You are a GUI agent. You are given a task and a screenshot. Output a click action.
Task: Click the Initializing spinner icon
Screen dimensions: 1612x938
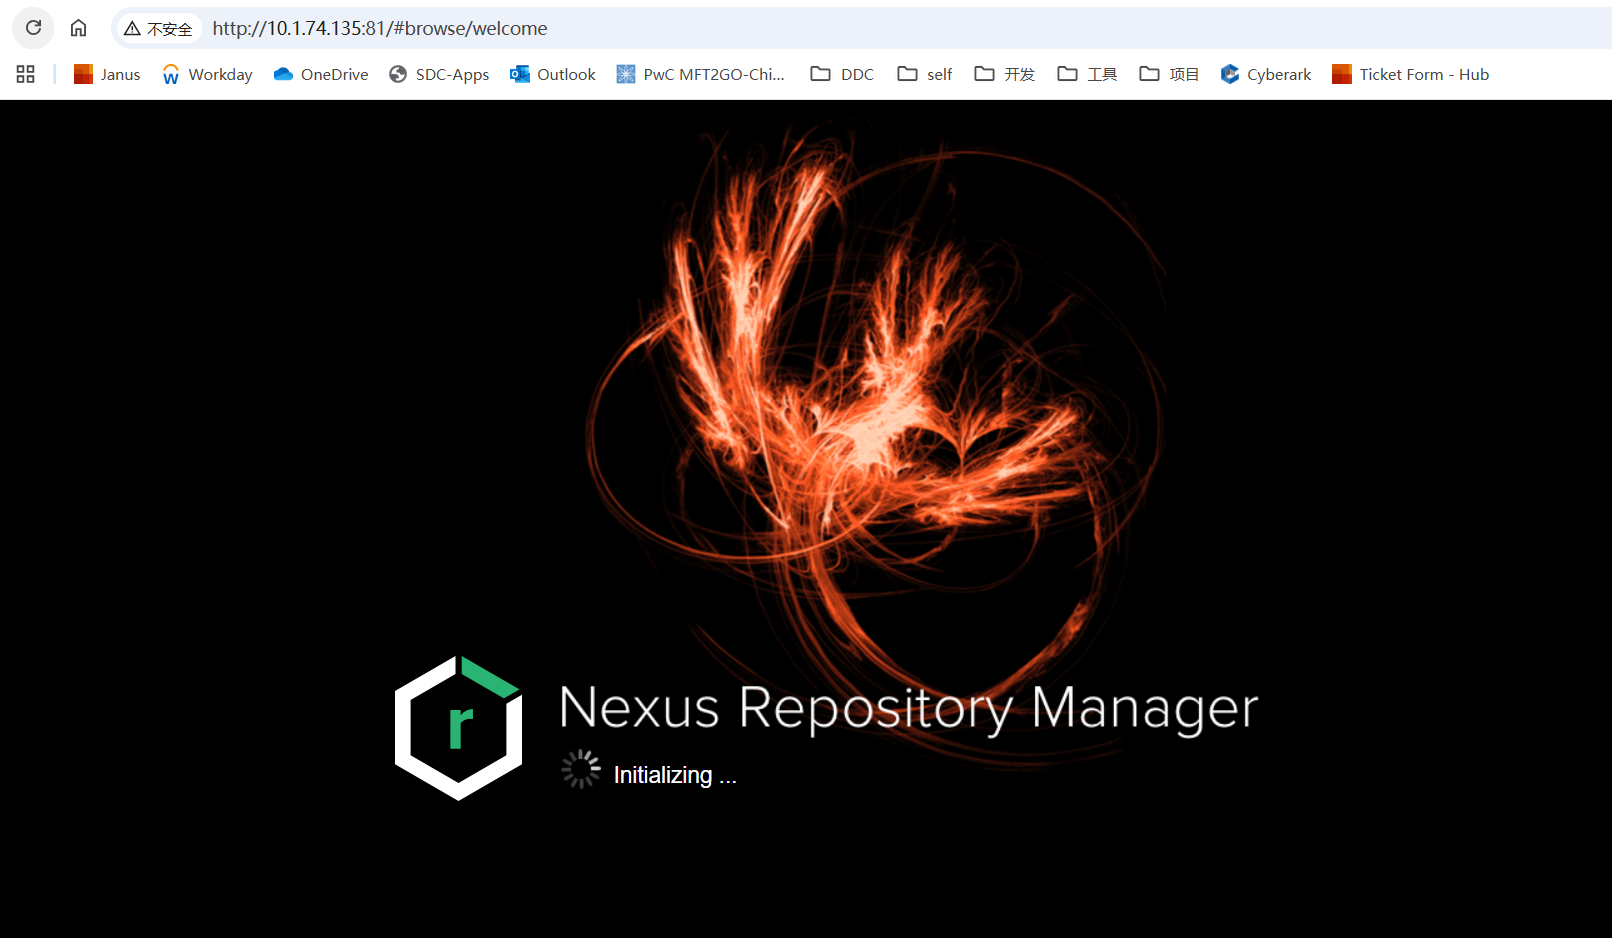pos(581,769)
